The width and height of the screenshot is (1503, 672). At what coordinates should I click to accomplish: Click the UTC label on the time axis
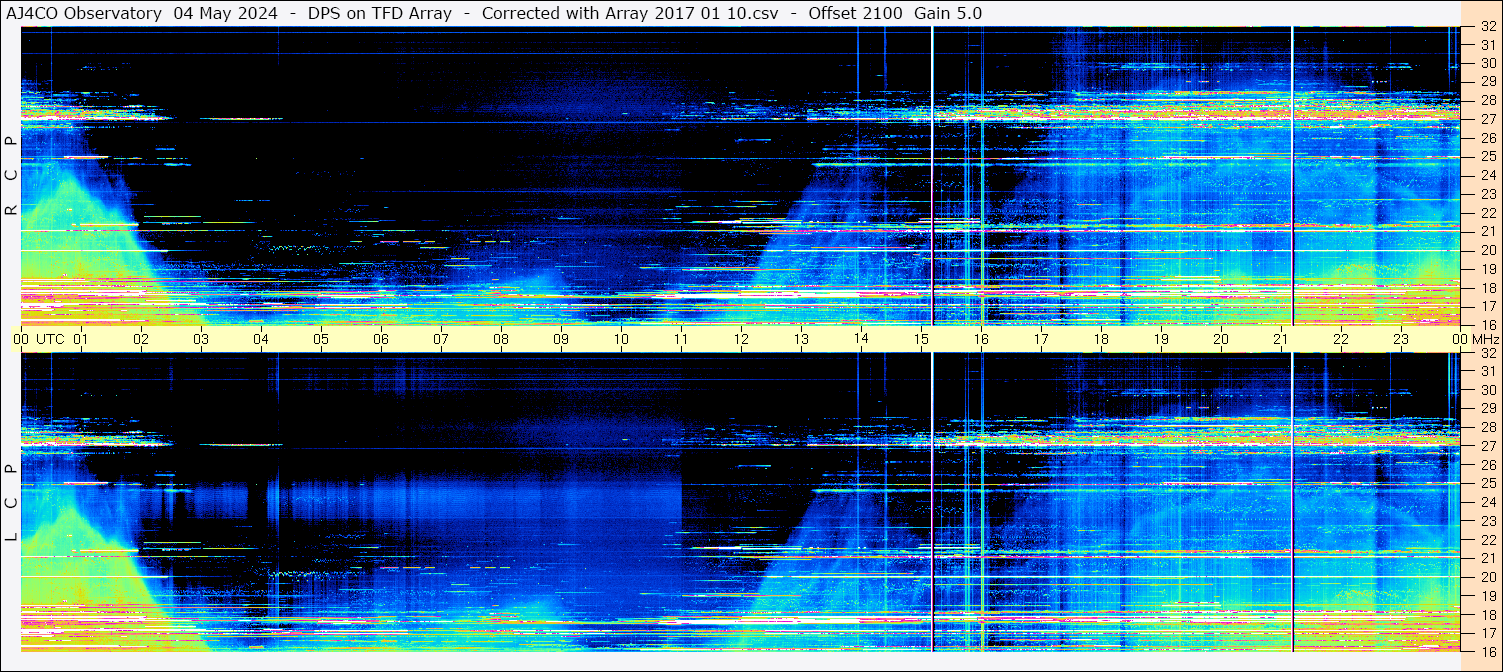(50, 339)
